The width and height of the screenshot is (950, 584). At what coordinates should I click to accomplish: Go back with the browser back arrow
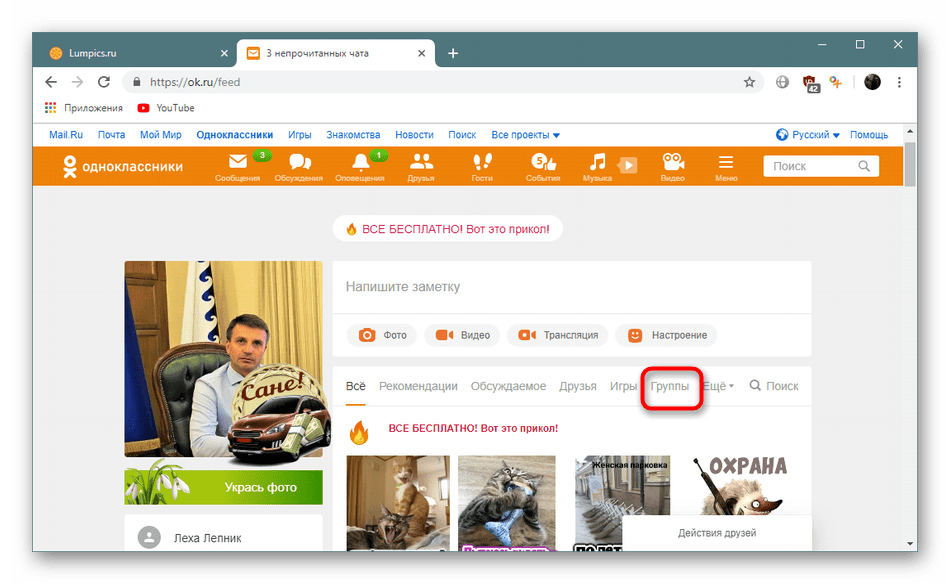tap(51, 82)
